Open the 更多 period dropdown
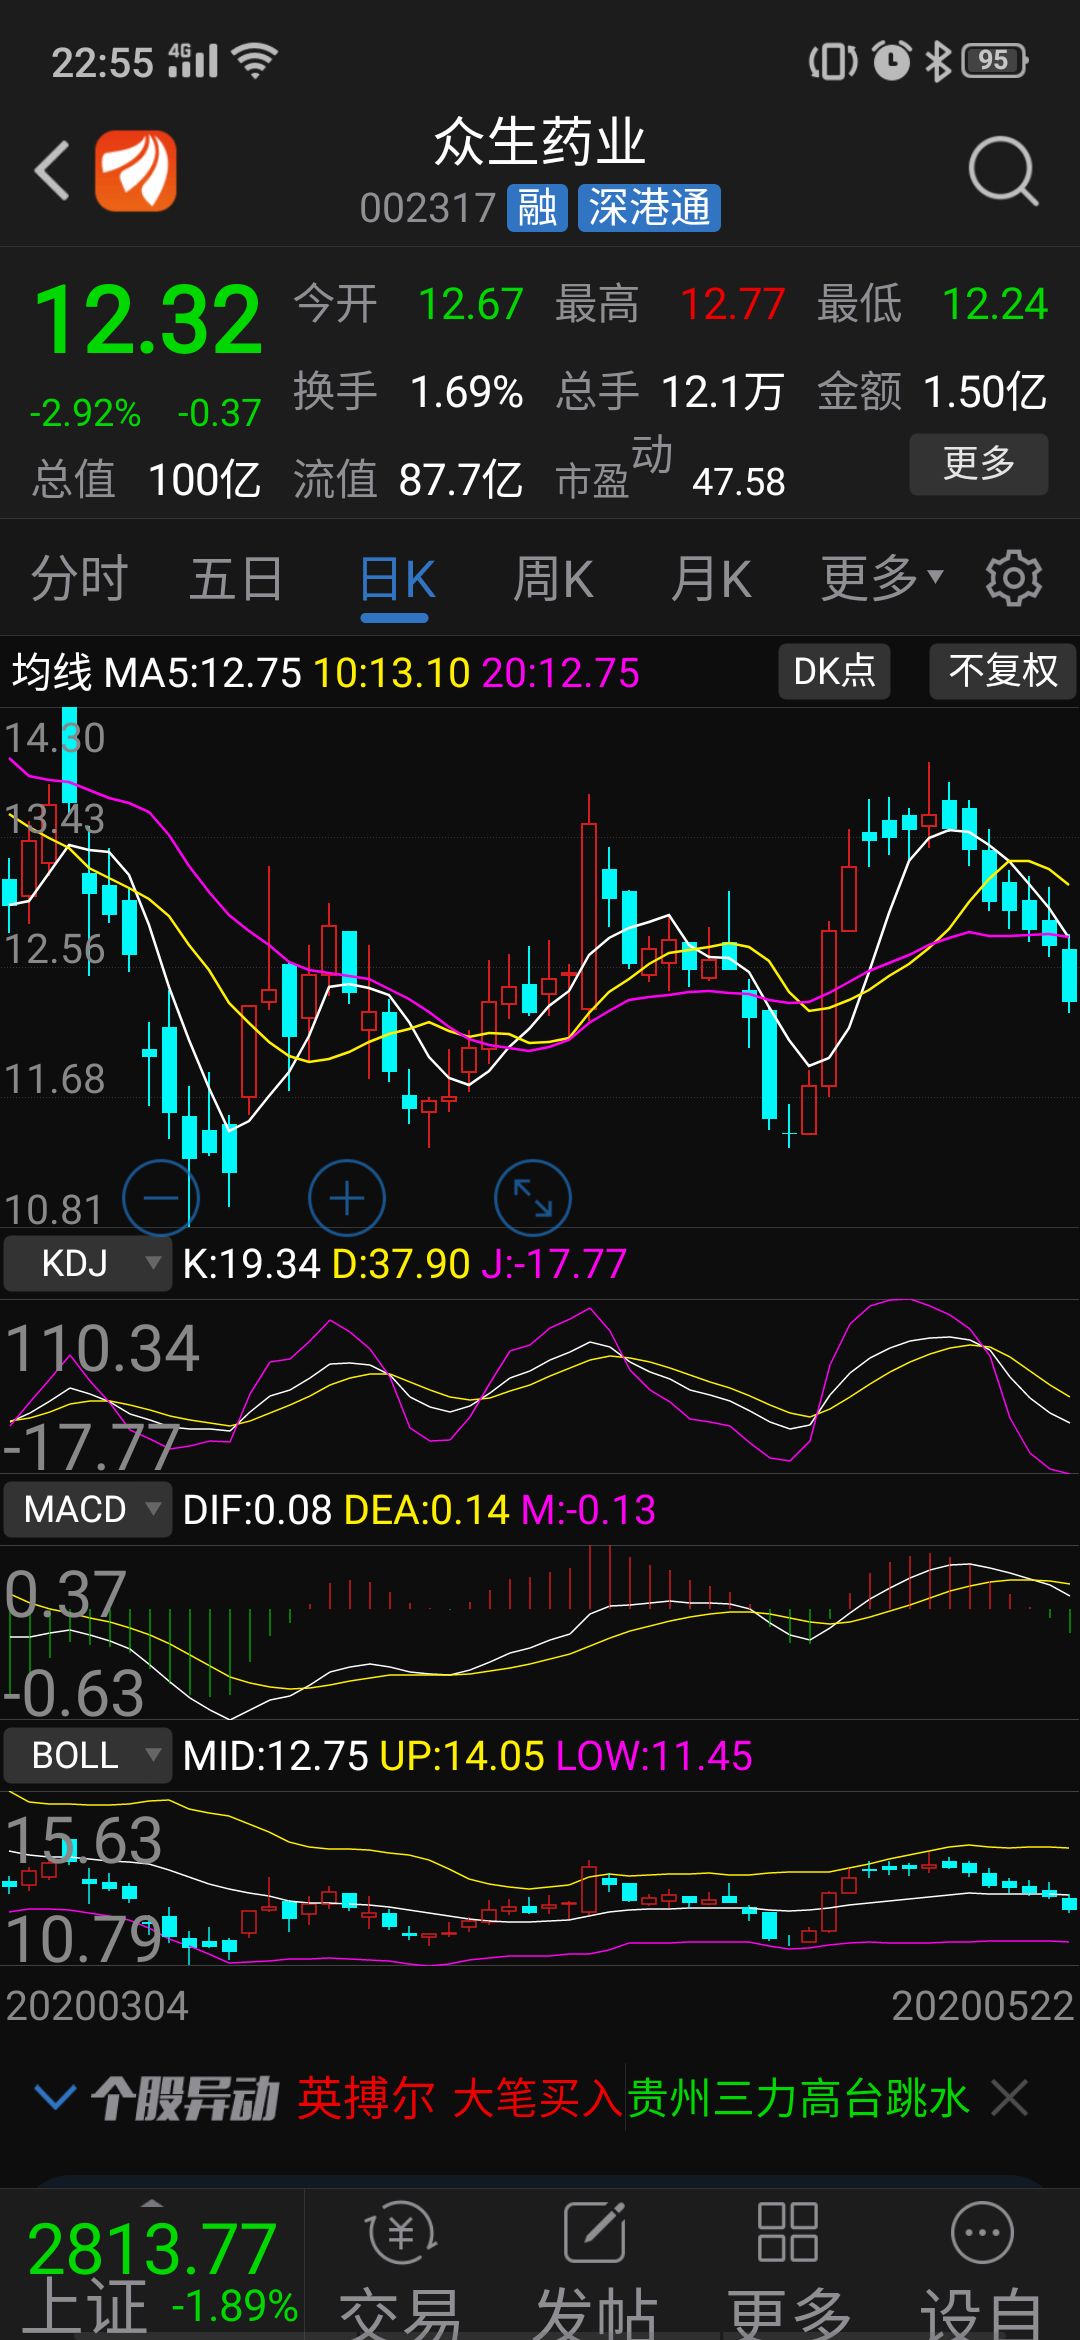The width and height of the screenshot is (1080, 2340). 882,579
